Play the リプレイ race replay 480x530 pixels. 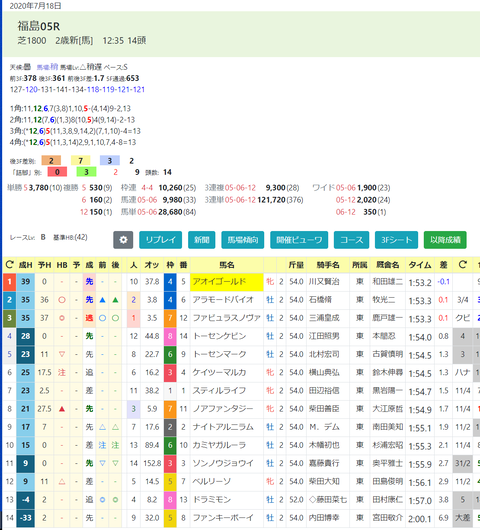pyautogui.click(x=161, y=240)
